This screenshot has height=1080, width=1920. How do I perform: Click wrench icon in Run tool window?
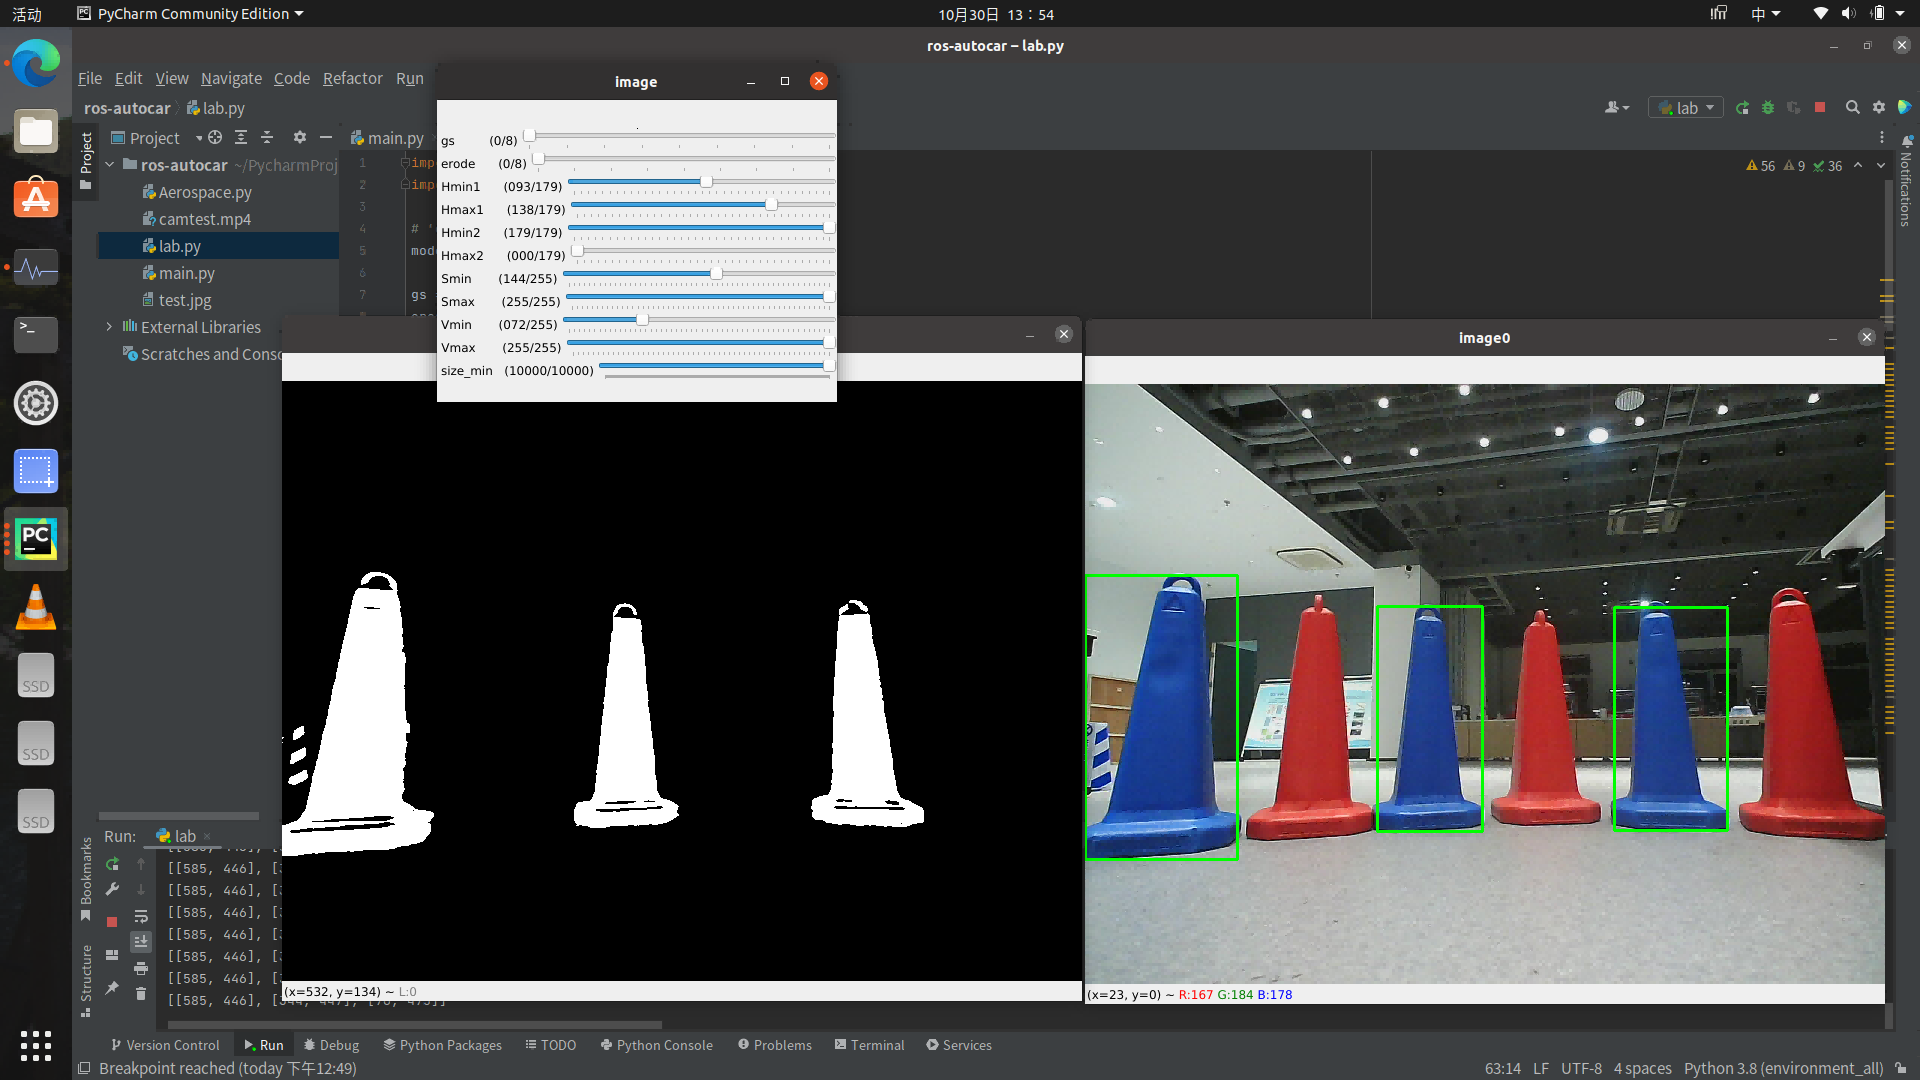tap(112, 890)
